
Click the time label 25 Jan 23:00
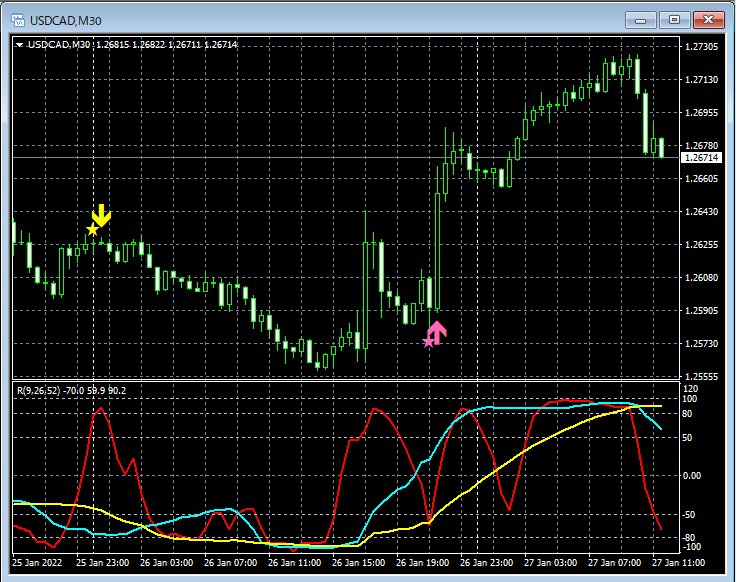pyautogui.click(x=102, y=563)
